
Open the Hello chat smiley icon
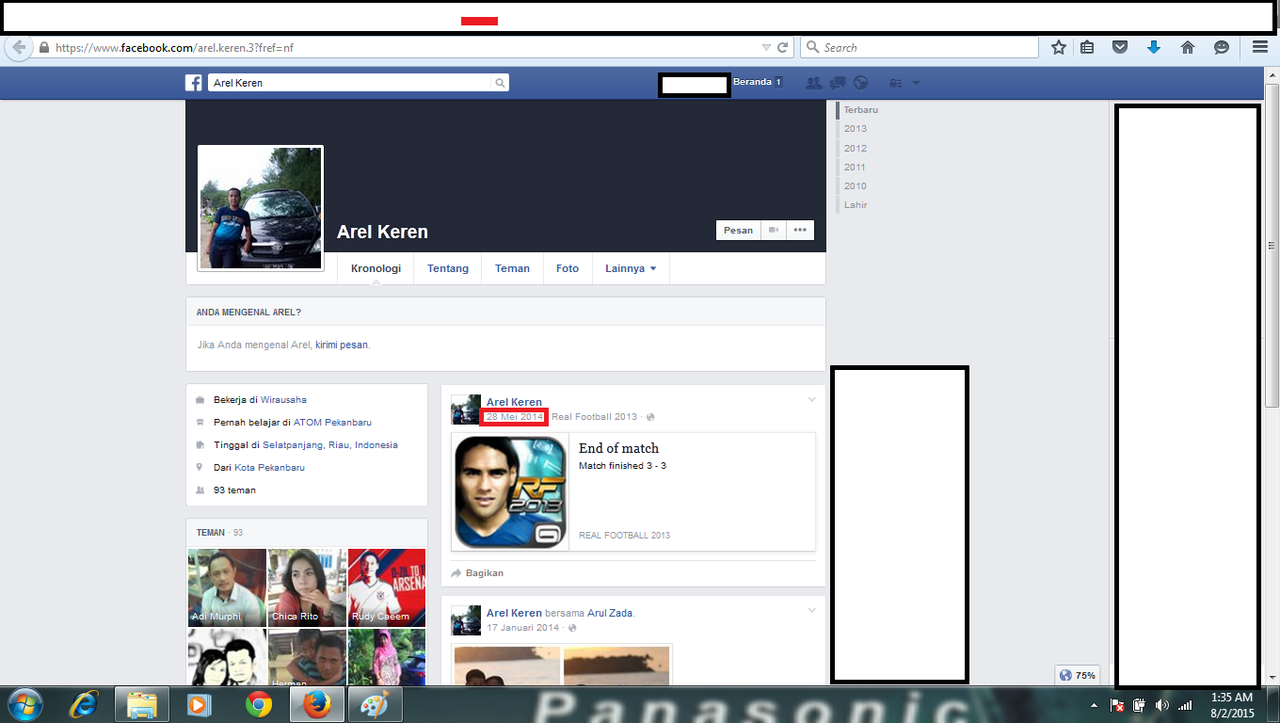[1221, 47]
